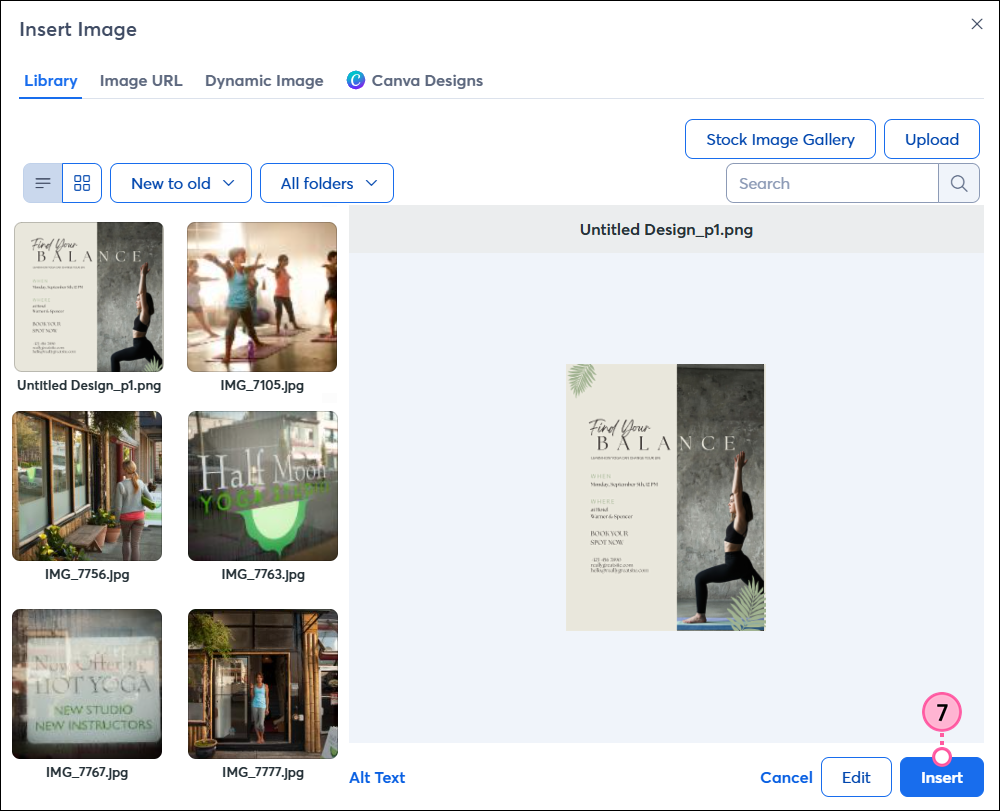Edit the selected Untitled Design image
This screenshot has width=1000, height=811.
[x=856, y=777]
